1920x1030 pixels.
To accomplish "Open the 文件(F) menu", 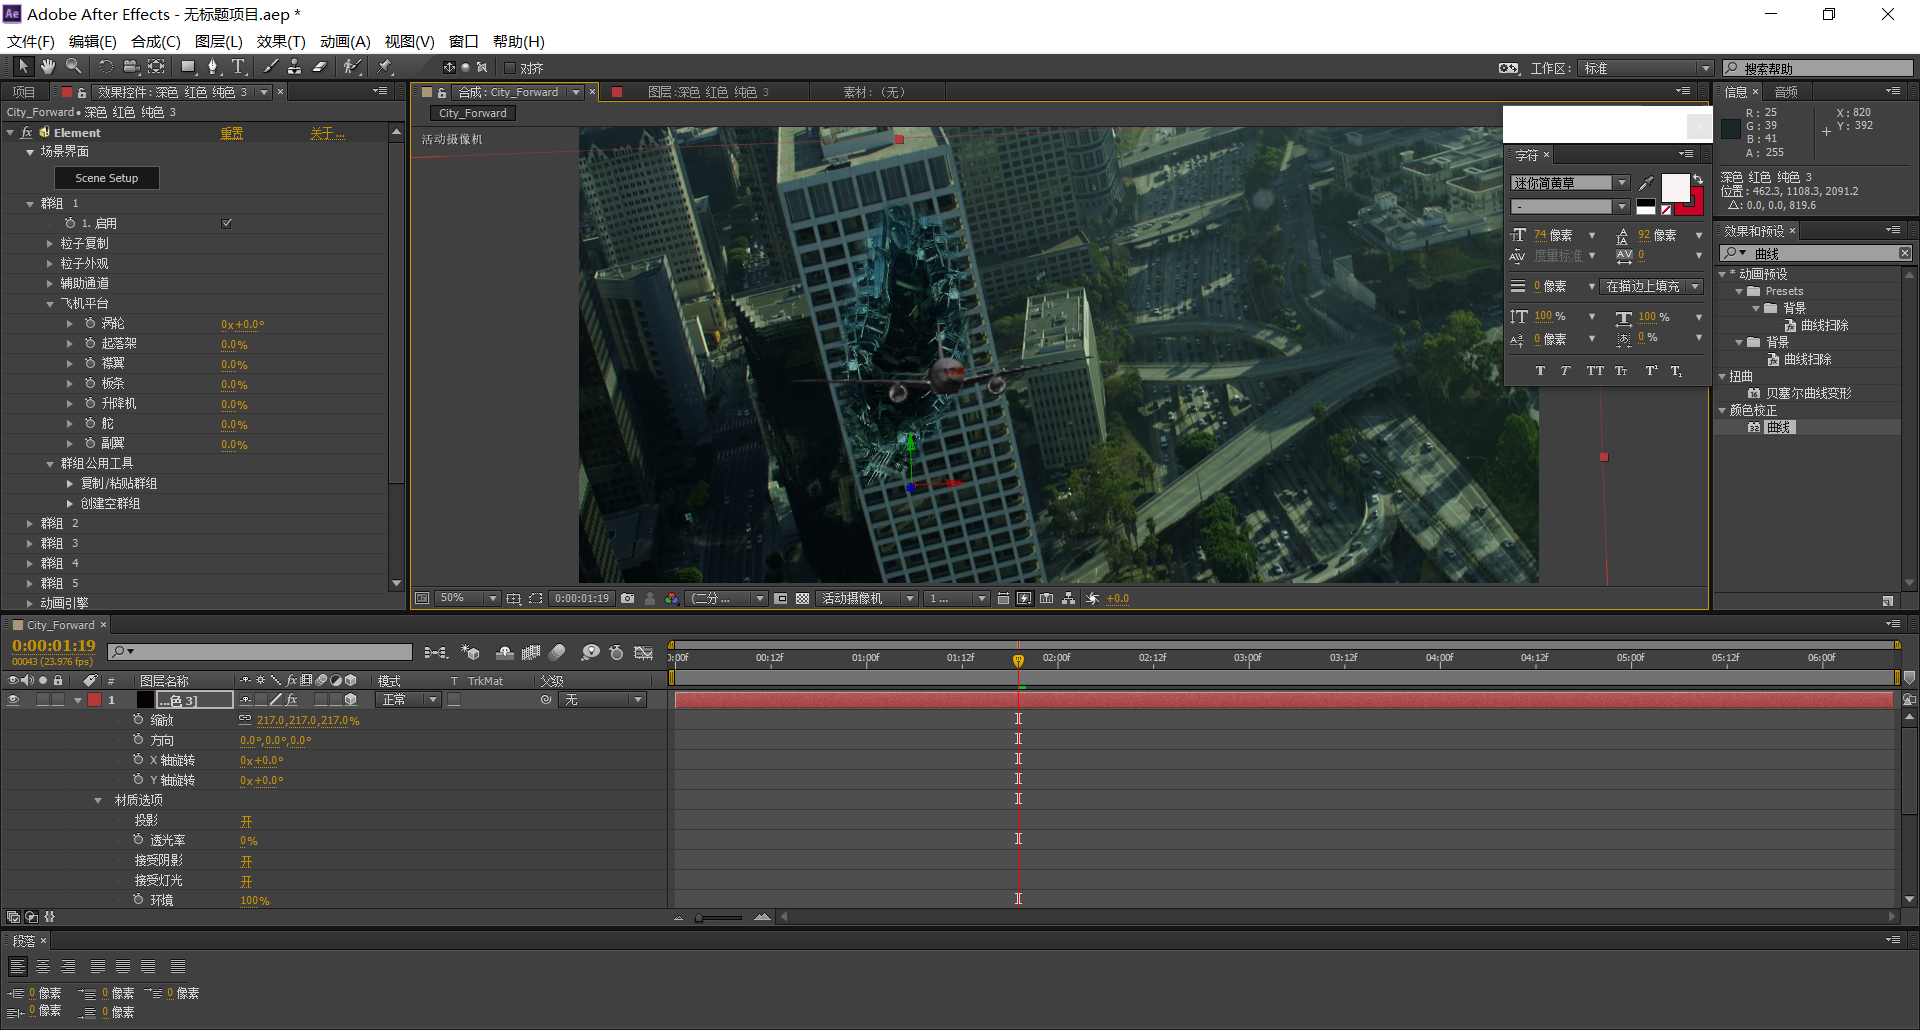I will [x=31, y=41].
